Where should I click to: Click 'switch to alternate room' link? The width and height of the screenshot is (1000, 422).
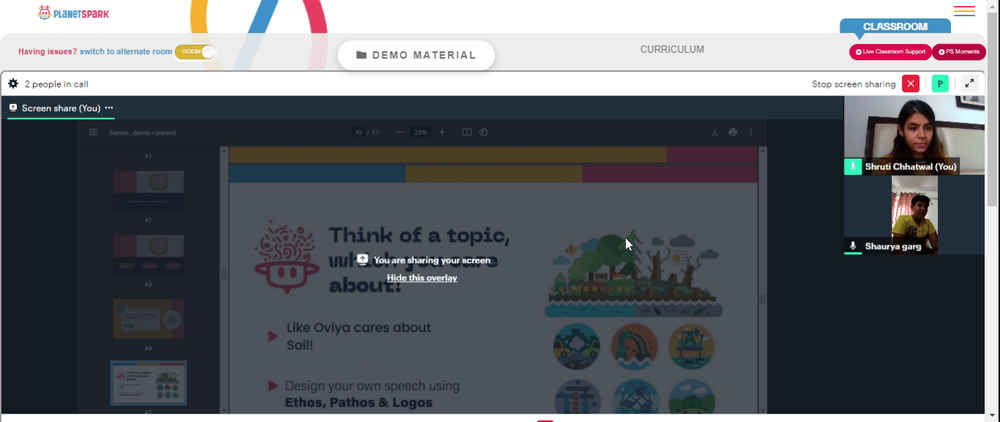tap(126, 52)
